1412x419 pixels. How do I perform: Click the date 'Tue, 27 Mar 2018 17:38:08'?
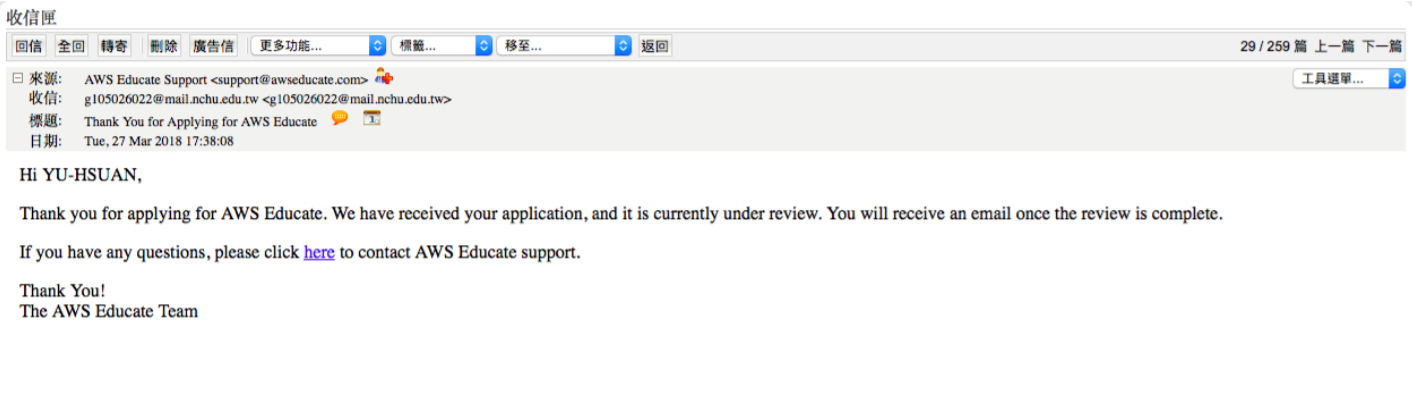point(159,141)
